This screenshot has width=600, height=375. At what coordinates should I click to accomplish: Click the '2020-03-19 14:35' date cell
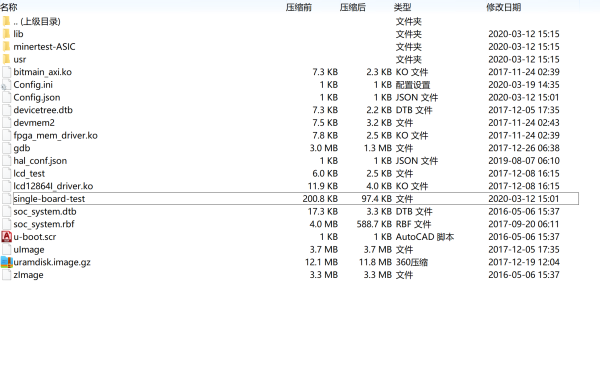[523, 85]
